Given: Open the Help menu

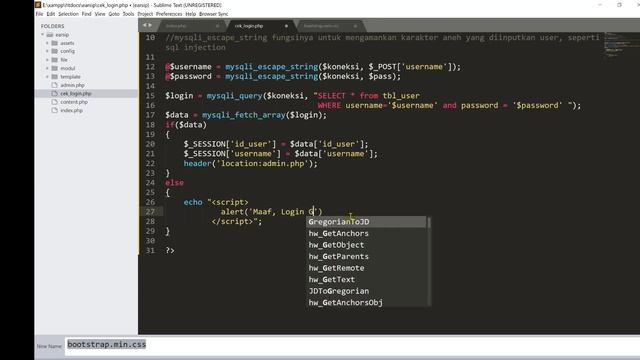Looking at the screenshot, I should [191, 14].
